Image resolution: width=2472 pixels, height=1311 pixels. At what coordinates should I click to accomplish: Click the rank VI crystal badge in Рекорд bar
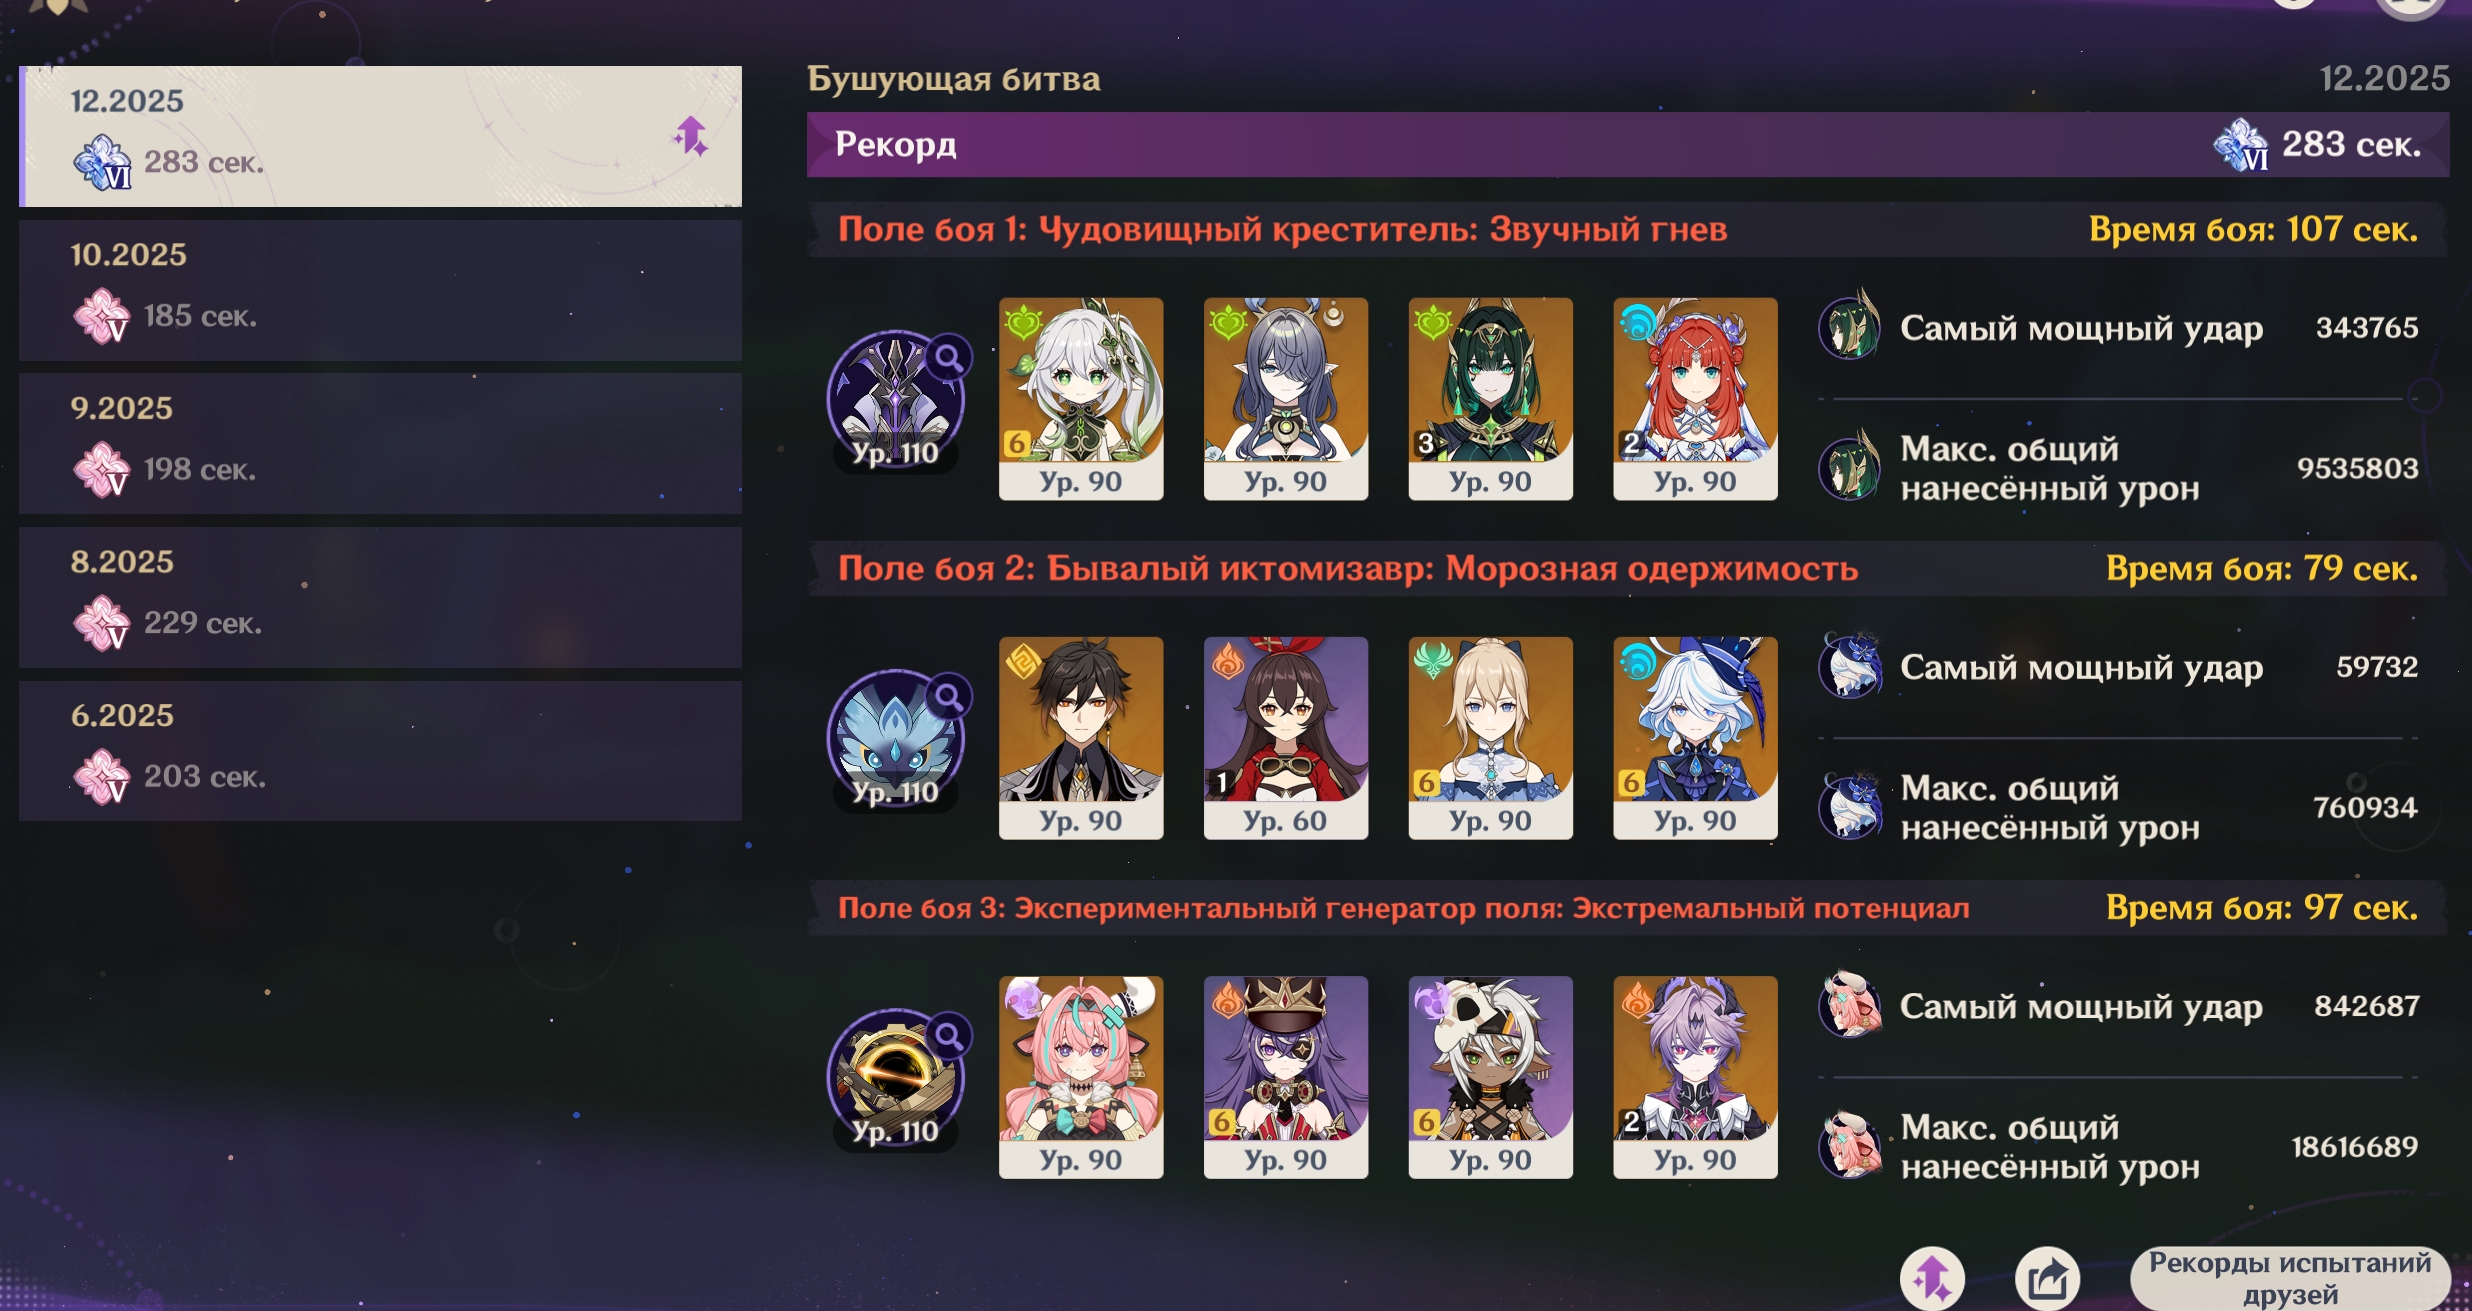tap(2241, 145)
